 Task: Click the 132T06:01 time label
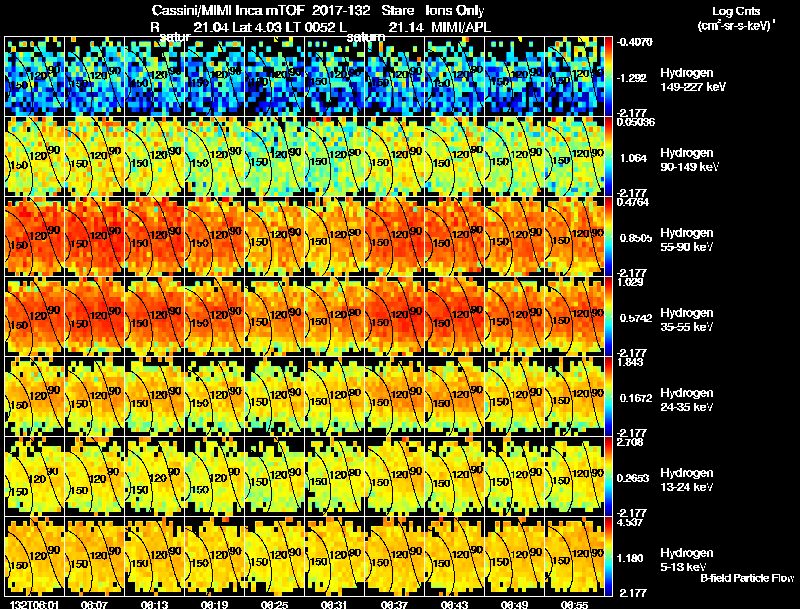click(34, 604)
